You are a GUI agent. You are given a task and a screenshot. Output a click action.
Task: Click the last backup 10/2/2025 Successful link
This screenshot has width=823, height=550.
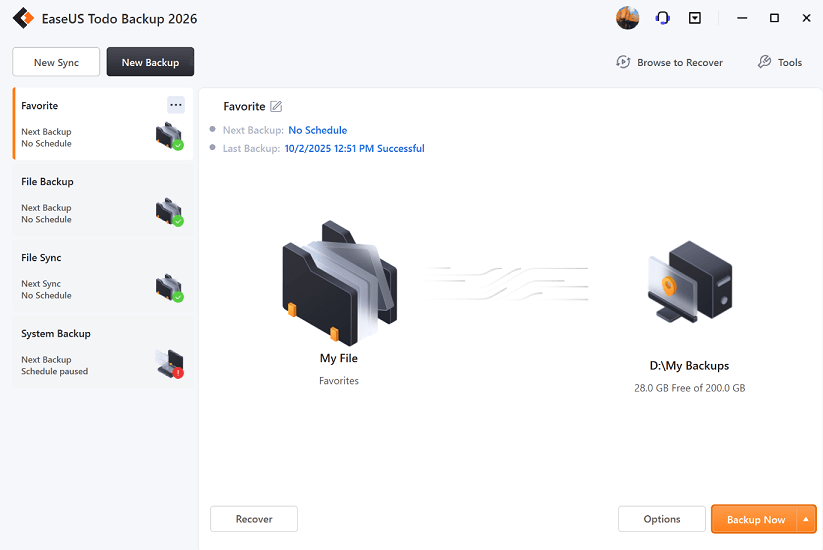[354, 149]
